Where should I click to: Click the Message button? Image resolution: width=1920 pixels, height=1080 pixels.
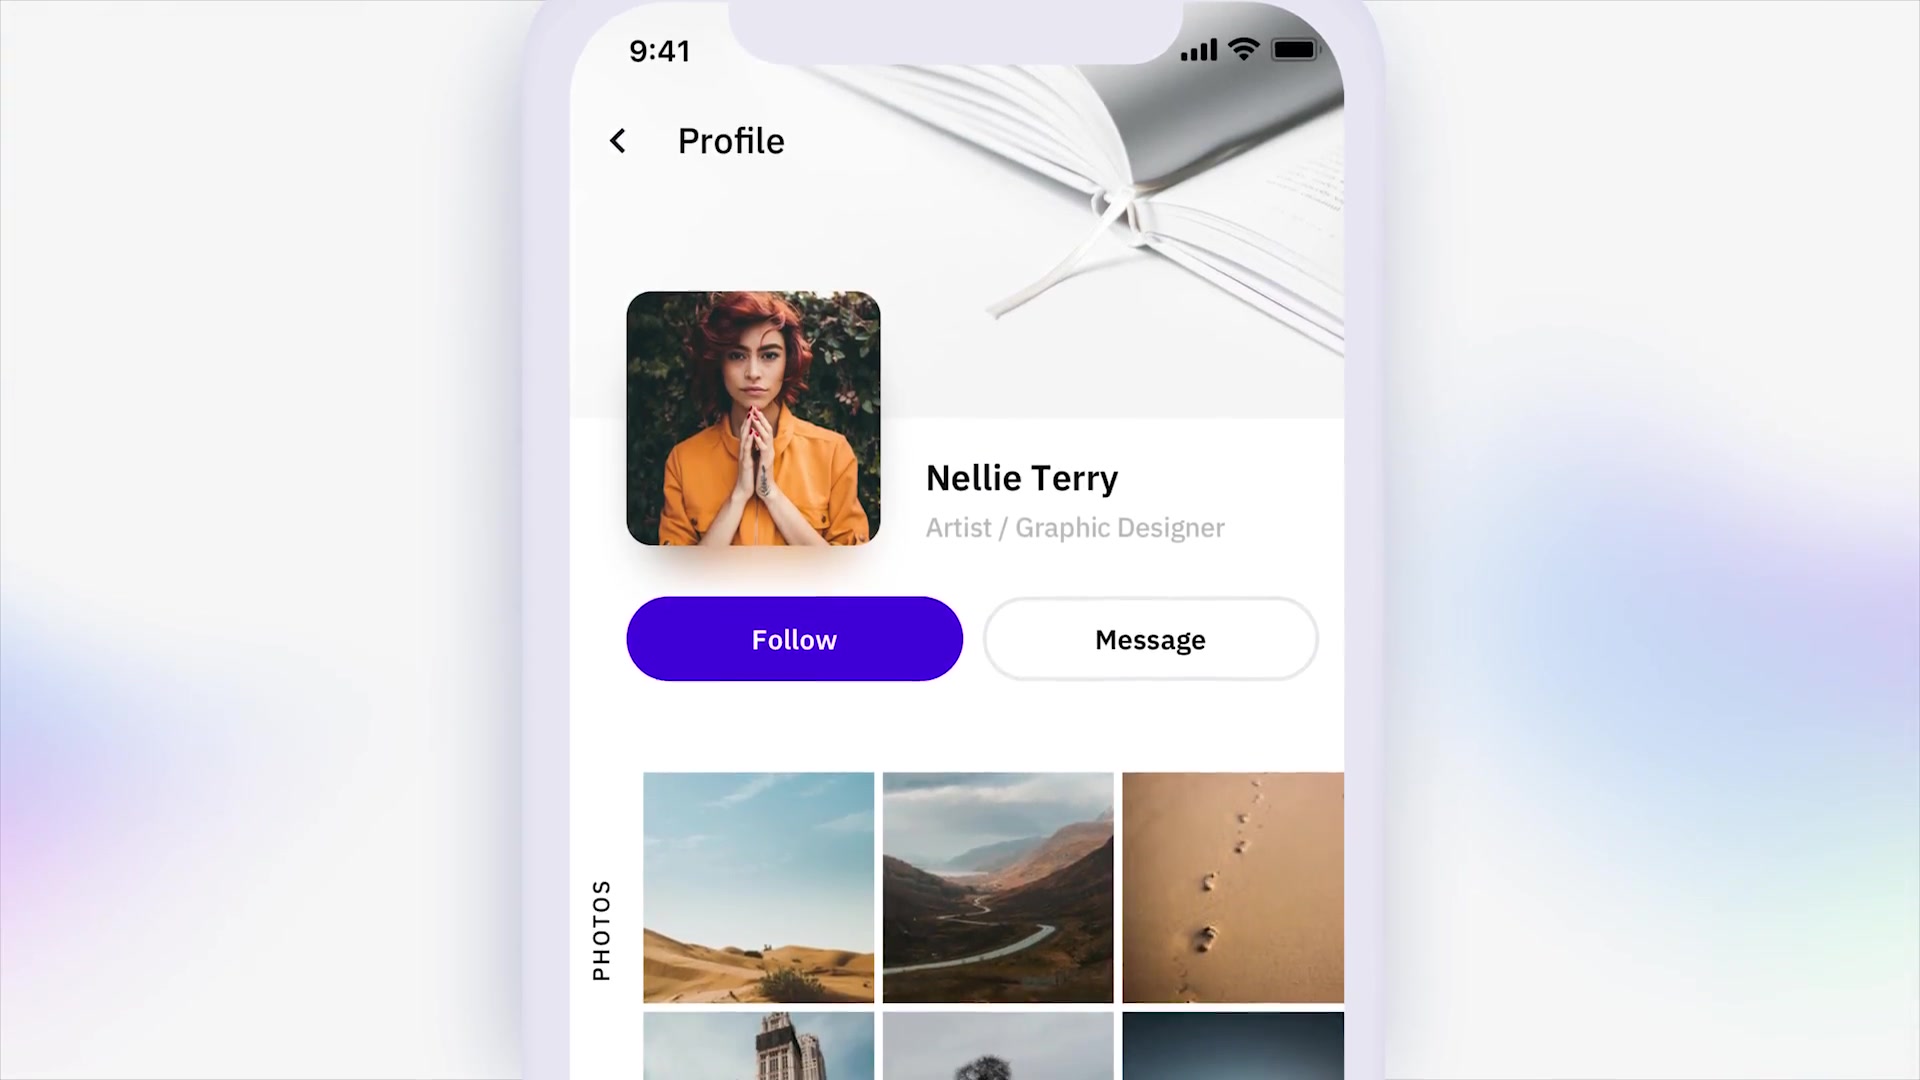tap(1150, 638)
